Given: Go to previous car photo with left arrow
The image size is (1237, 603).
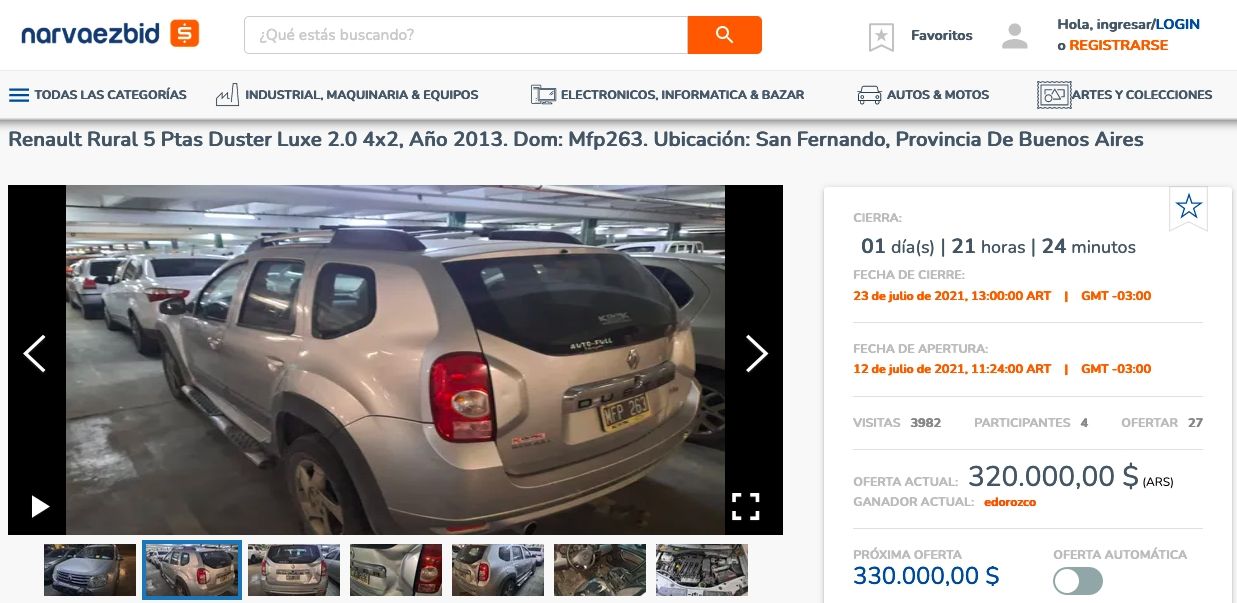Looking at the screenshot, I should (x=35, y=353).
